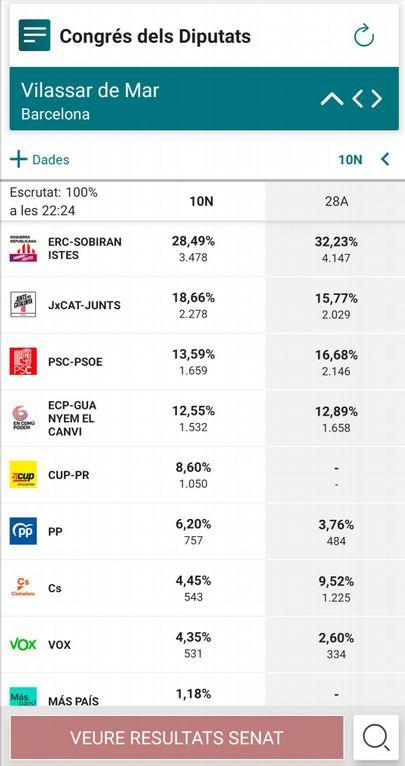Open the hamburger menu icon

coord(34,35)
